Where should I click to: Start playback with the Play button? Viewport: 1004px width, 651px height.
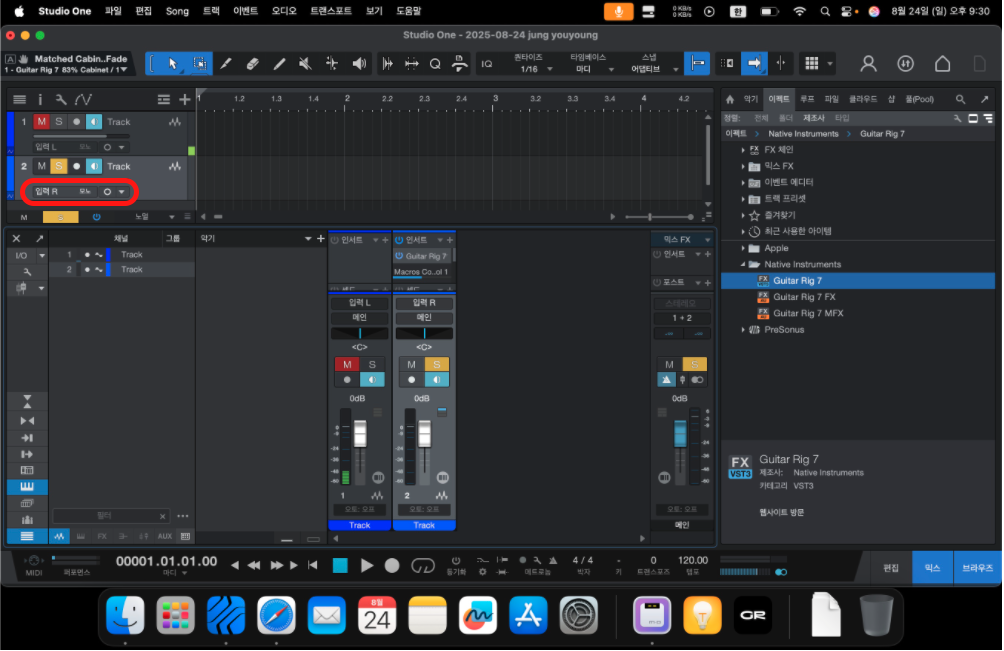tap(366, 565)
